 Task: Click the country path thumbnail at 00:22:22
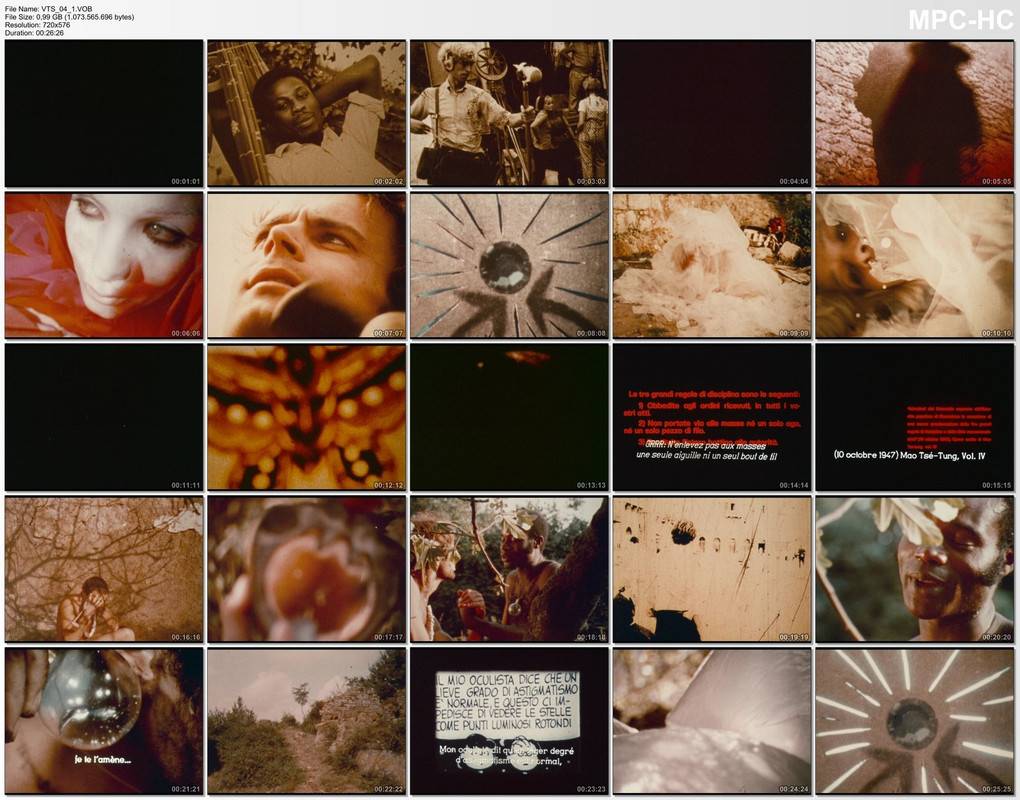(x=306, y=721)
